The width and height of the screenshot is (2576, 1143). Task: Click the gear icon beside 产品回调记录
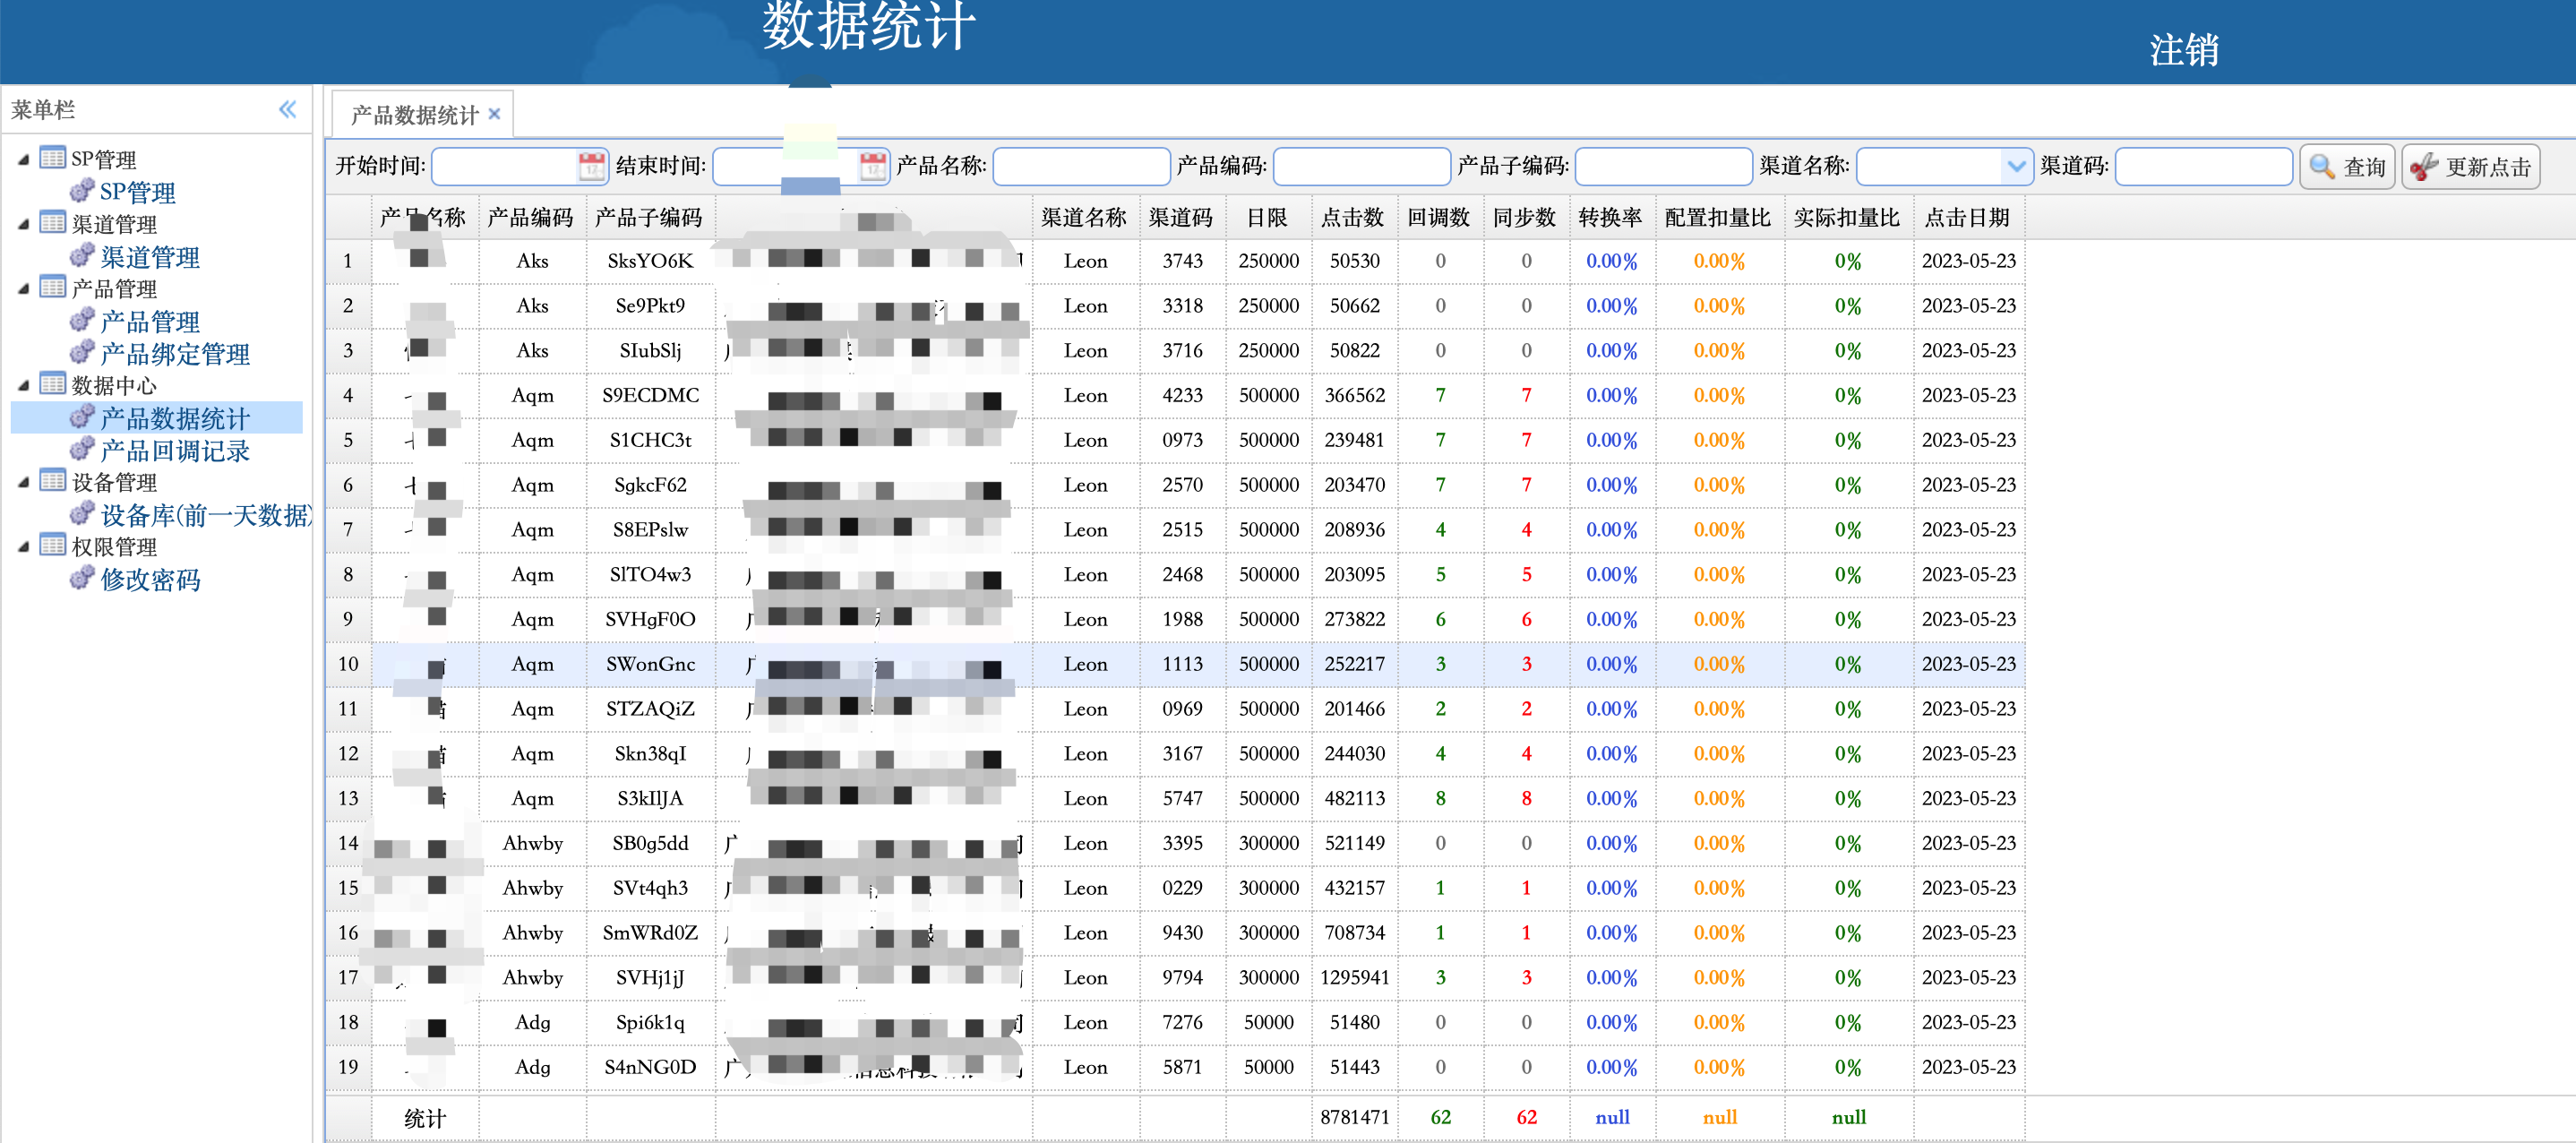[82, 449]
